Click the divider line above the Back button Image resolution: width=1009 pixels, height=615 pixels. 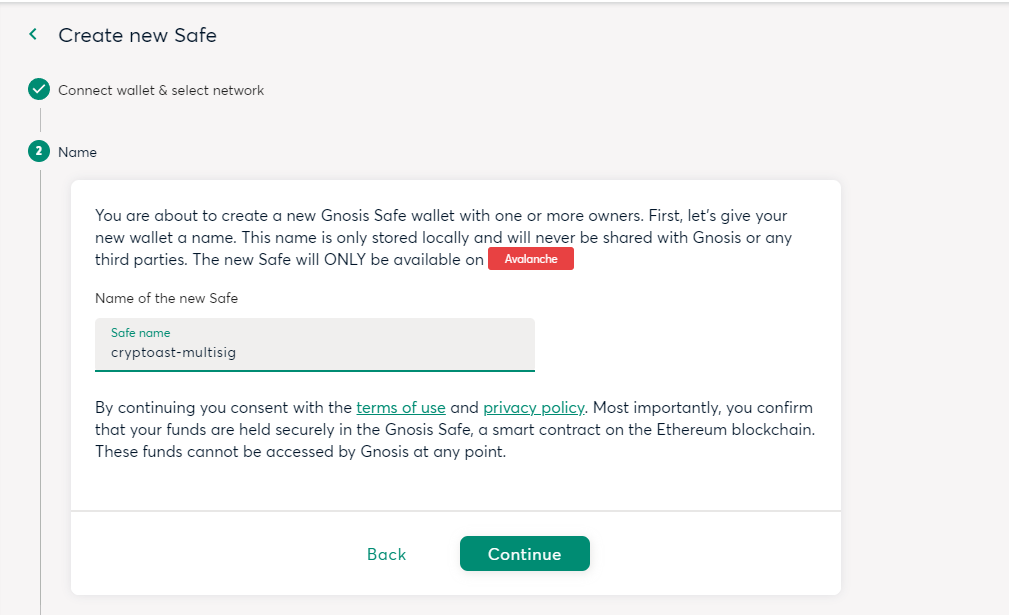click(456, 511)
